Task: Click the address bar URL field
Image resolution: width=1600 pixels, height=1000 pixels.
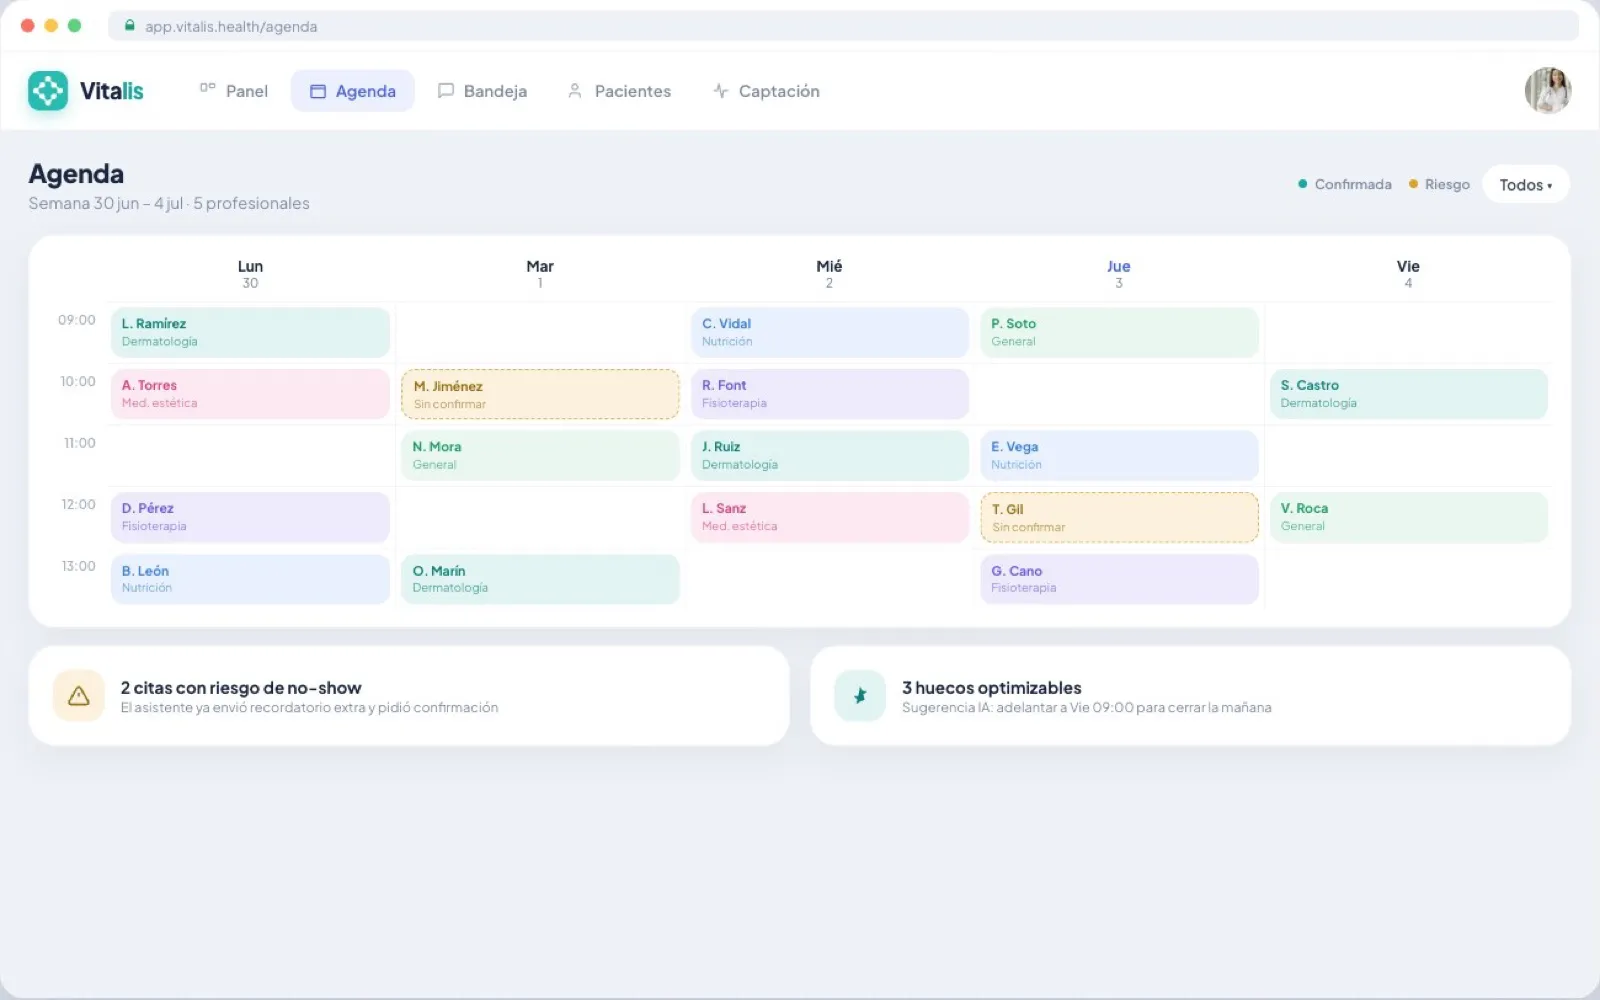Action: [843, 26]
